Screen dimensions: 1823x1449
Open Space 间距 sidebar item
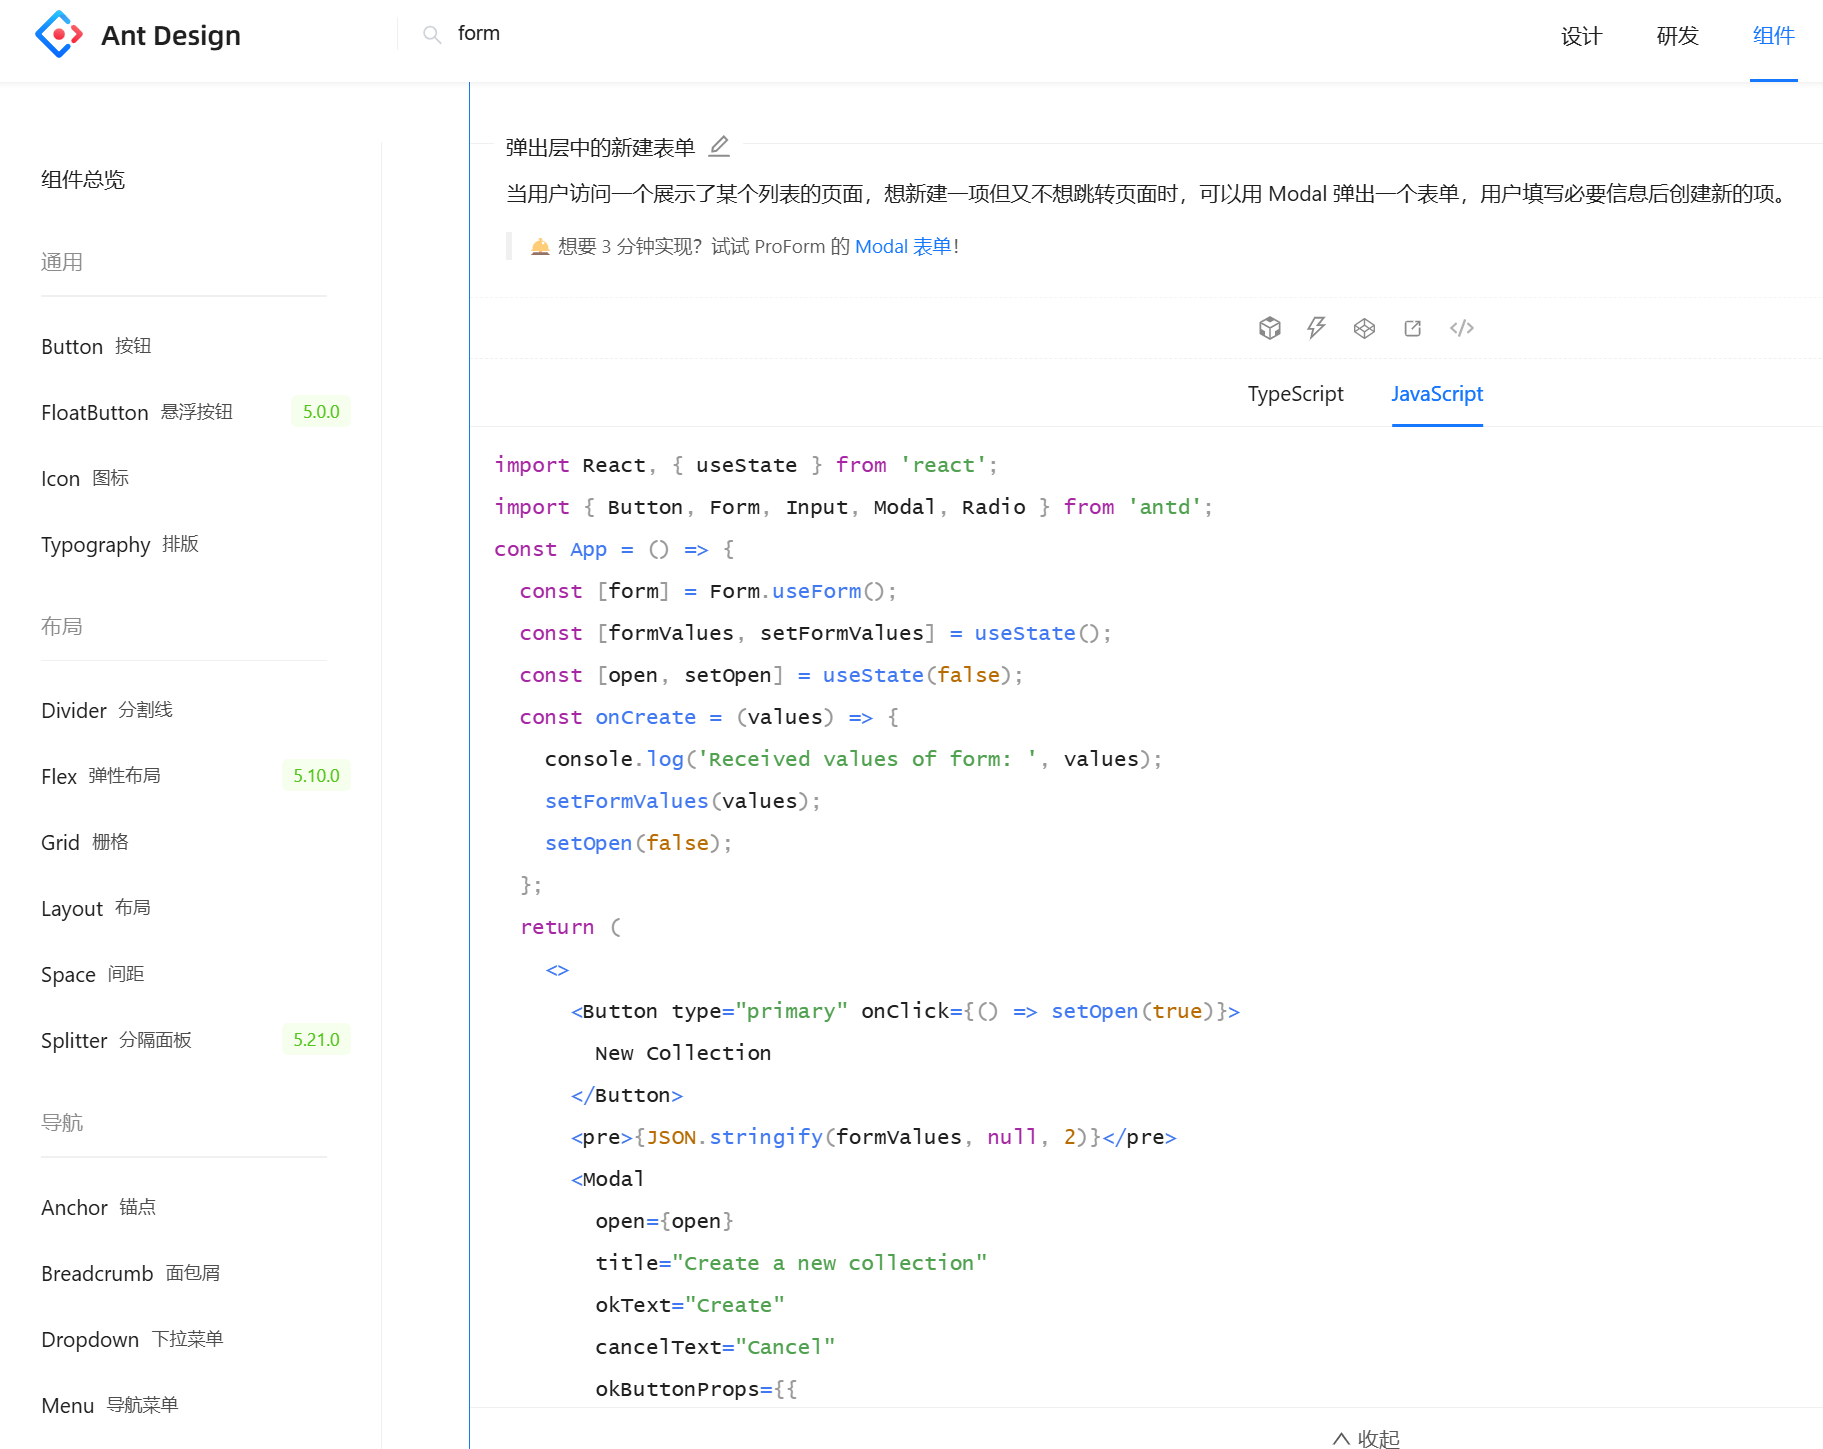93,974
